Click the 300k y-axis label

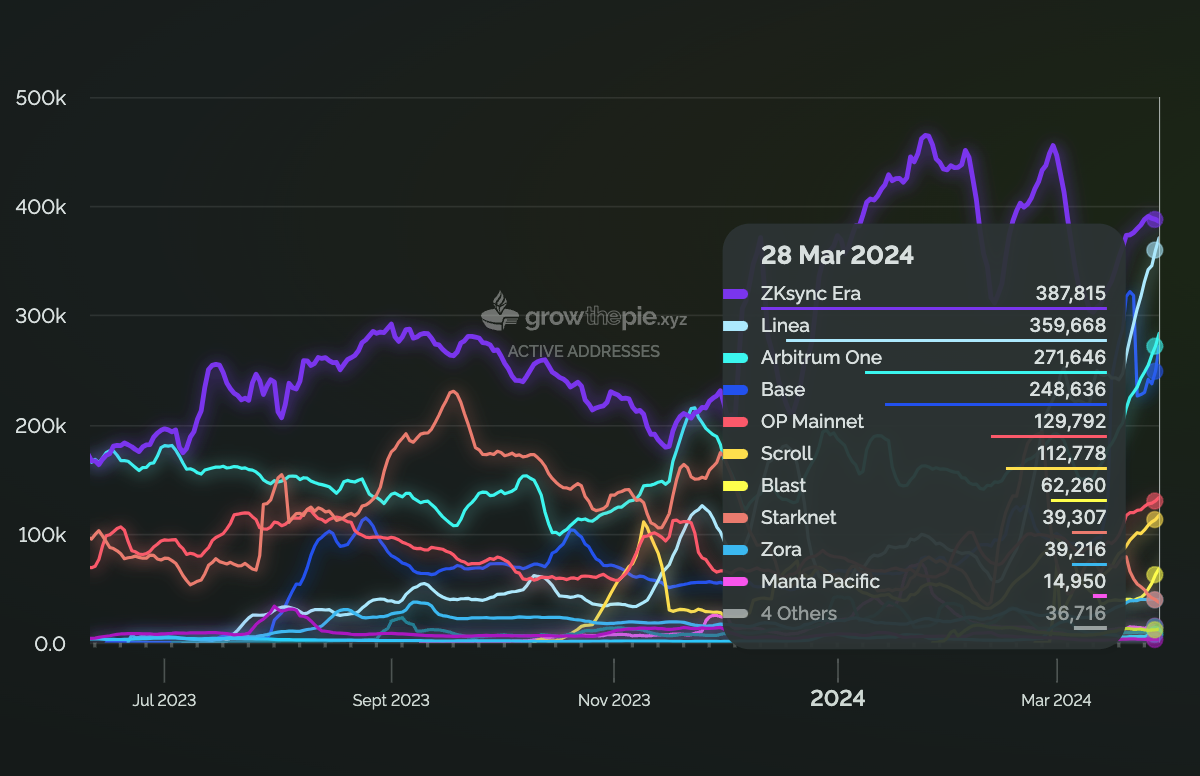pos(41,316)
